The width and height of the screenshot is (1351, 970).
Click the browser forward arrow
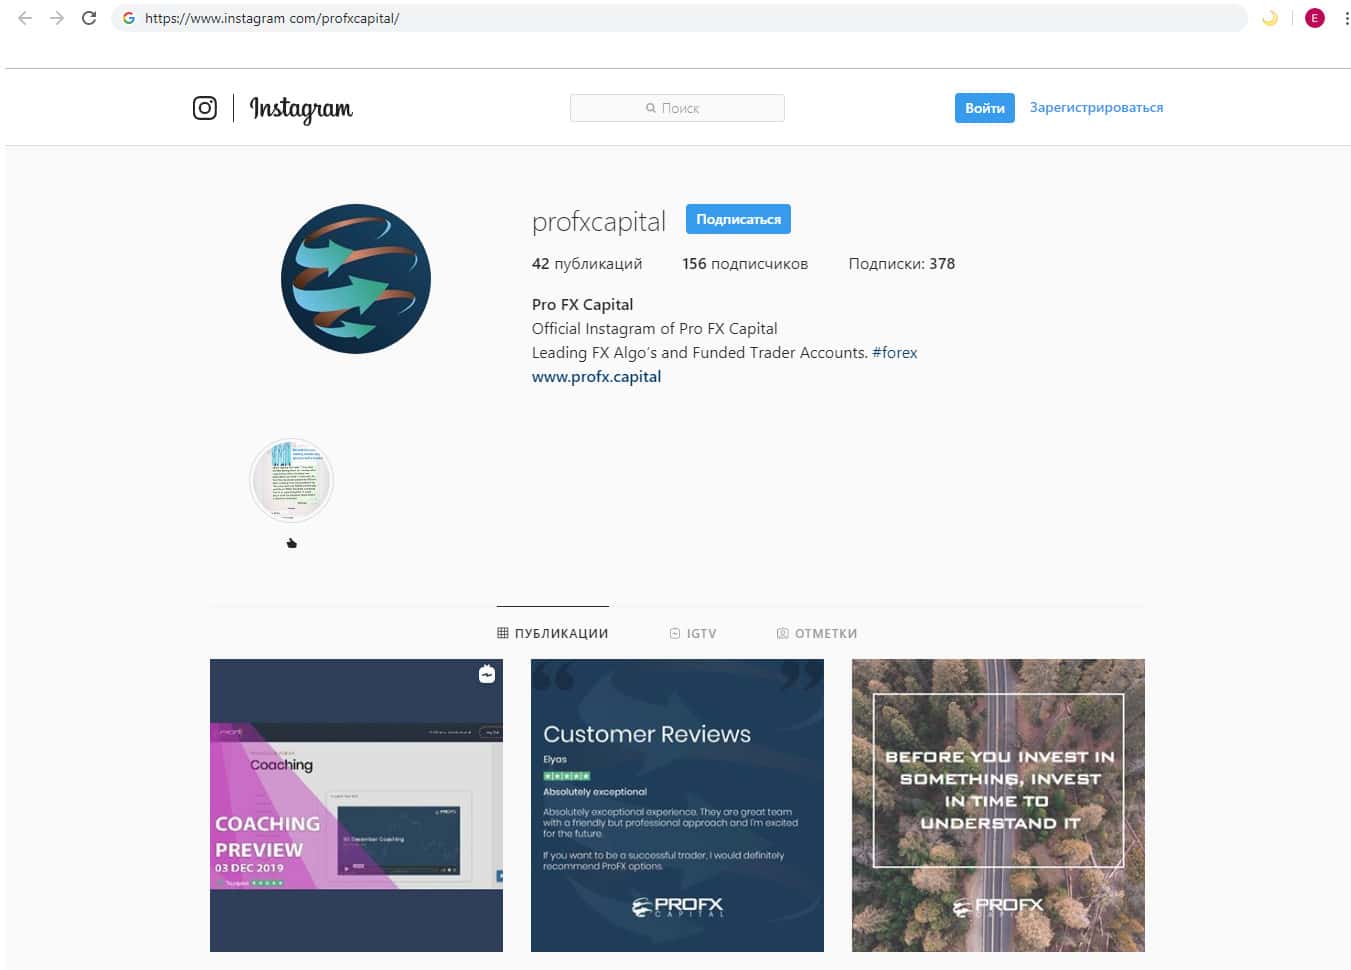pos(57,18)
